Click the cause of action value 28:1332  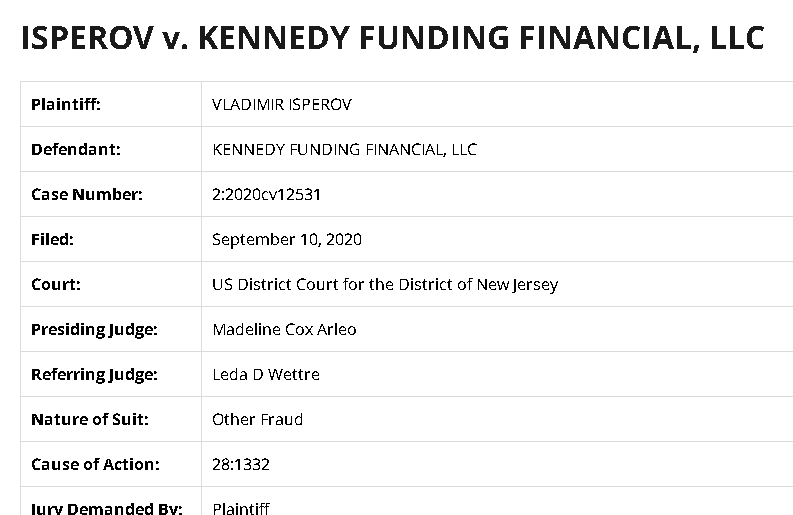pyautogui.click(x=241, y=465)
